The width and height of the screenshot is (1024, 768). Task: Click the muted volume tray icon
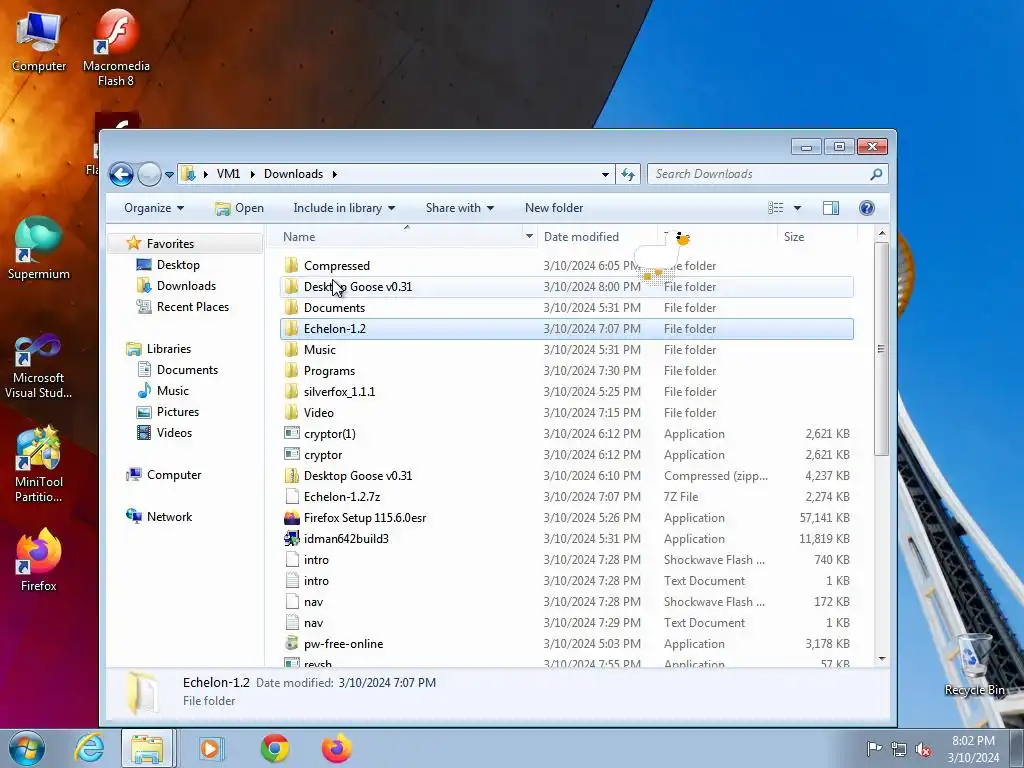point(923,749)
